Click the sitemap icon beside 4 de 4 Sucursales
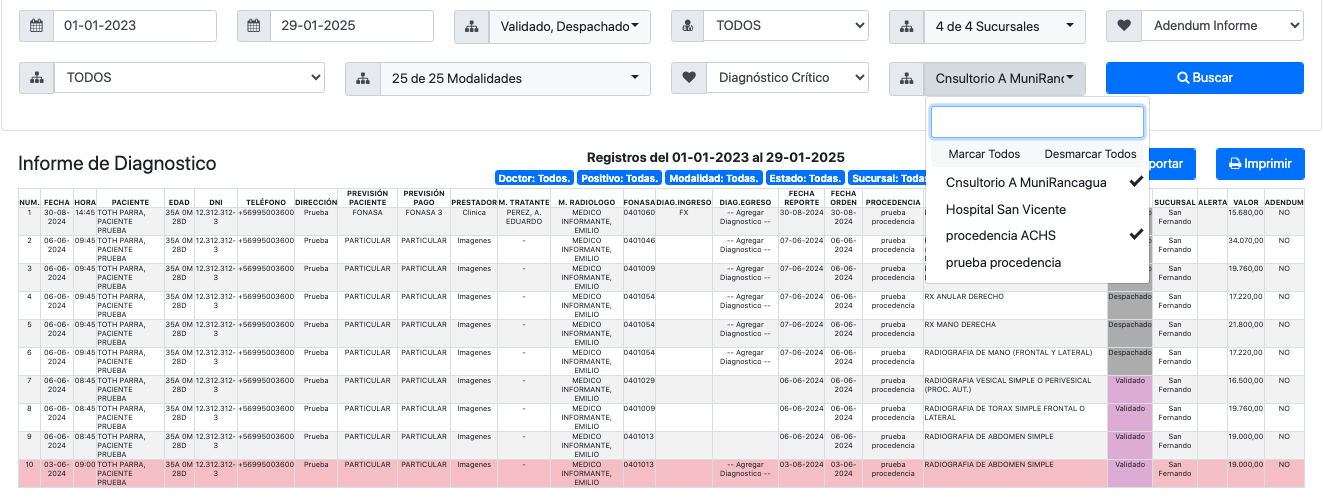This screenshot has height=497, width=1323. (x=906, y=26)
